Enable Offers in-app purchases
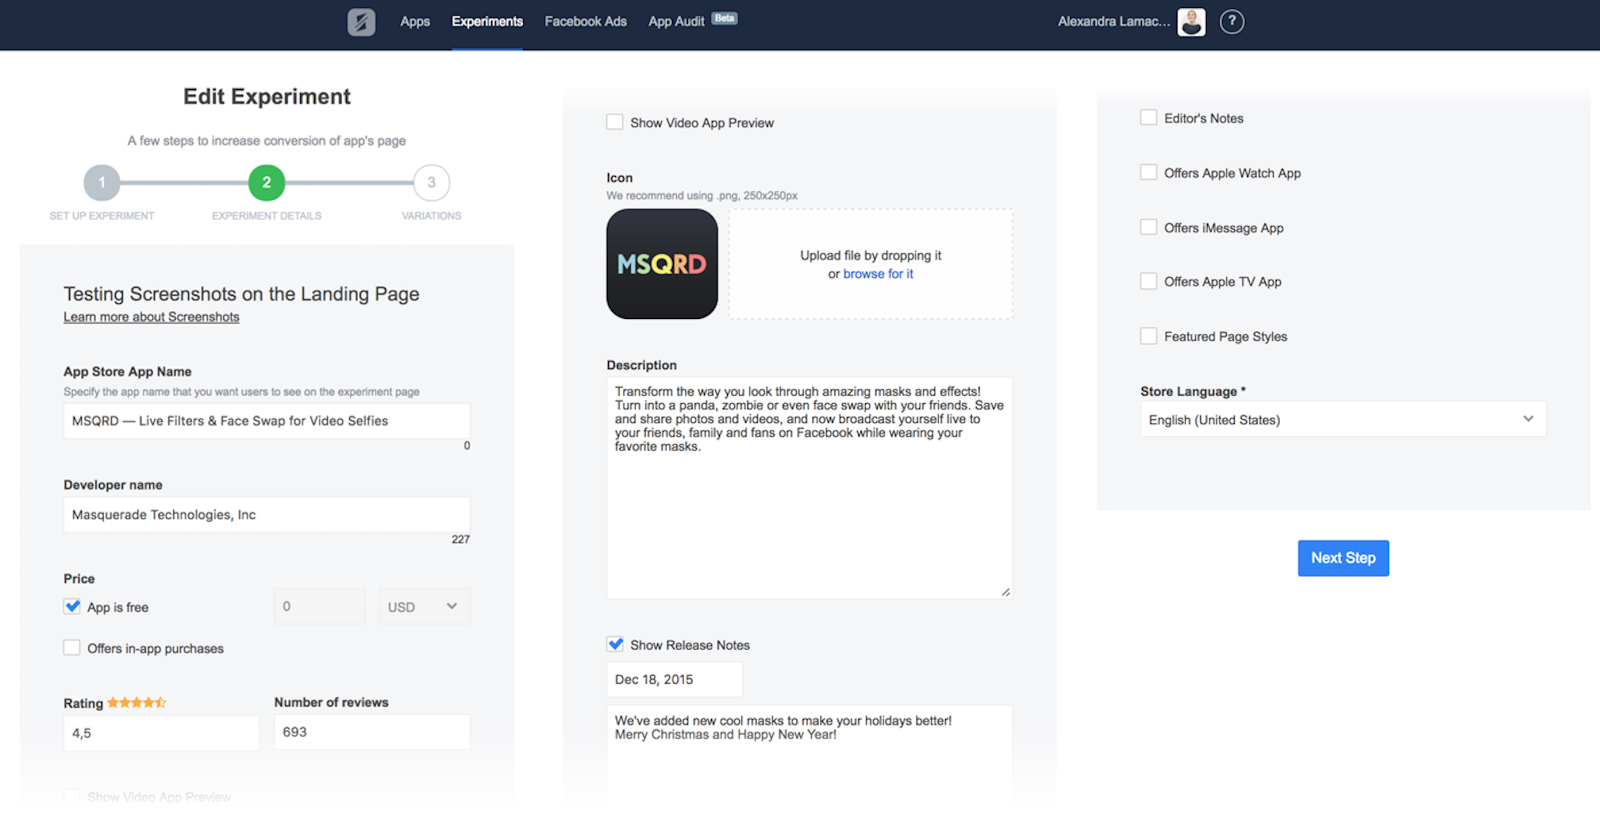 (72, 648)
